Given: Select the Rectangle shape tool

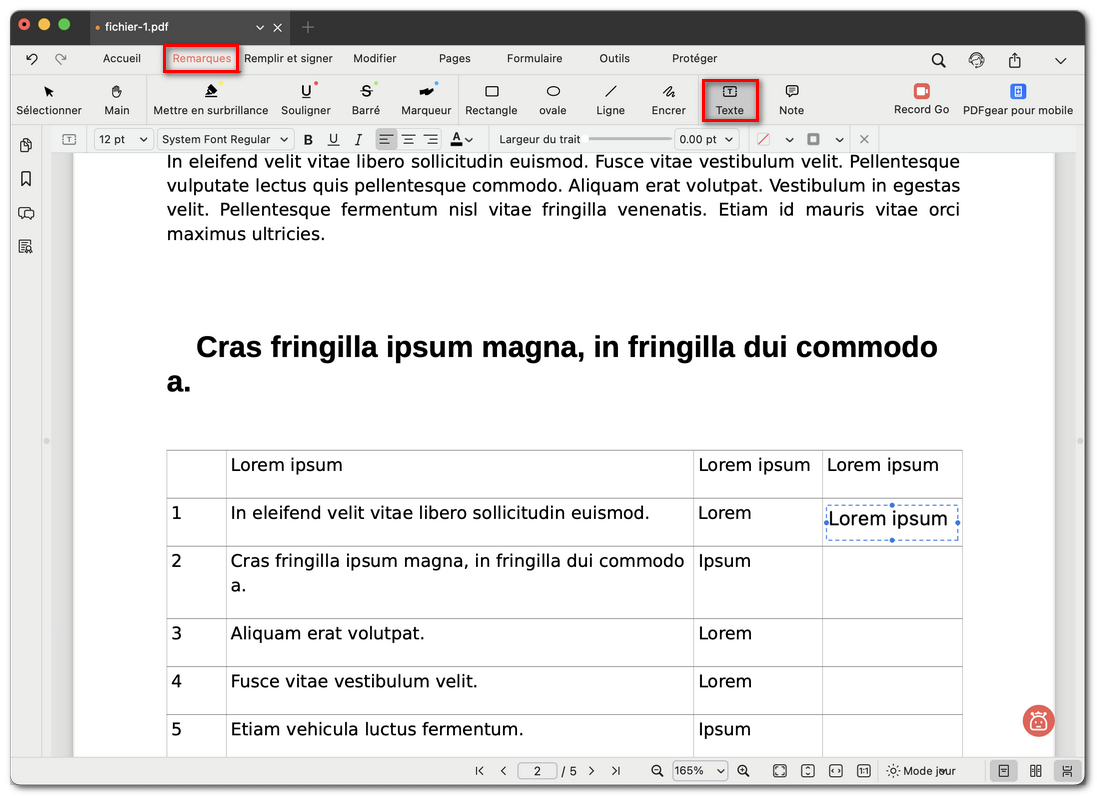Looking at the screenshot, I should [491, 99].
